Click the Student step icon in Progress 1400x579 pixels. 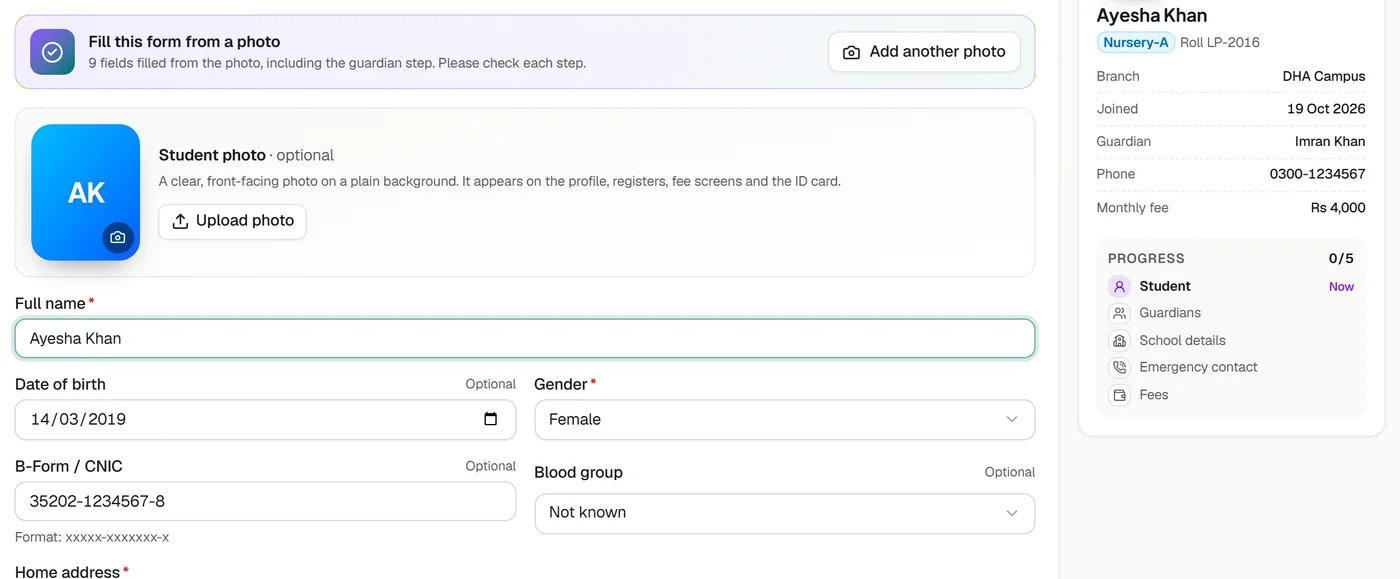pos(1119,286)
